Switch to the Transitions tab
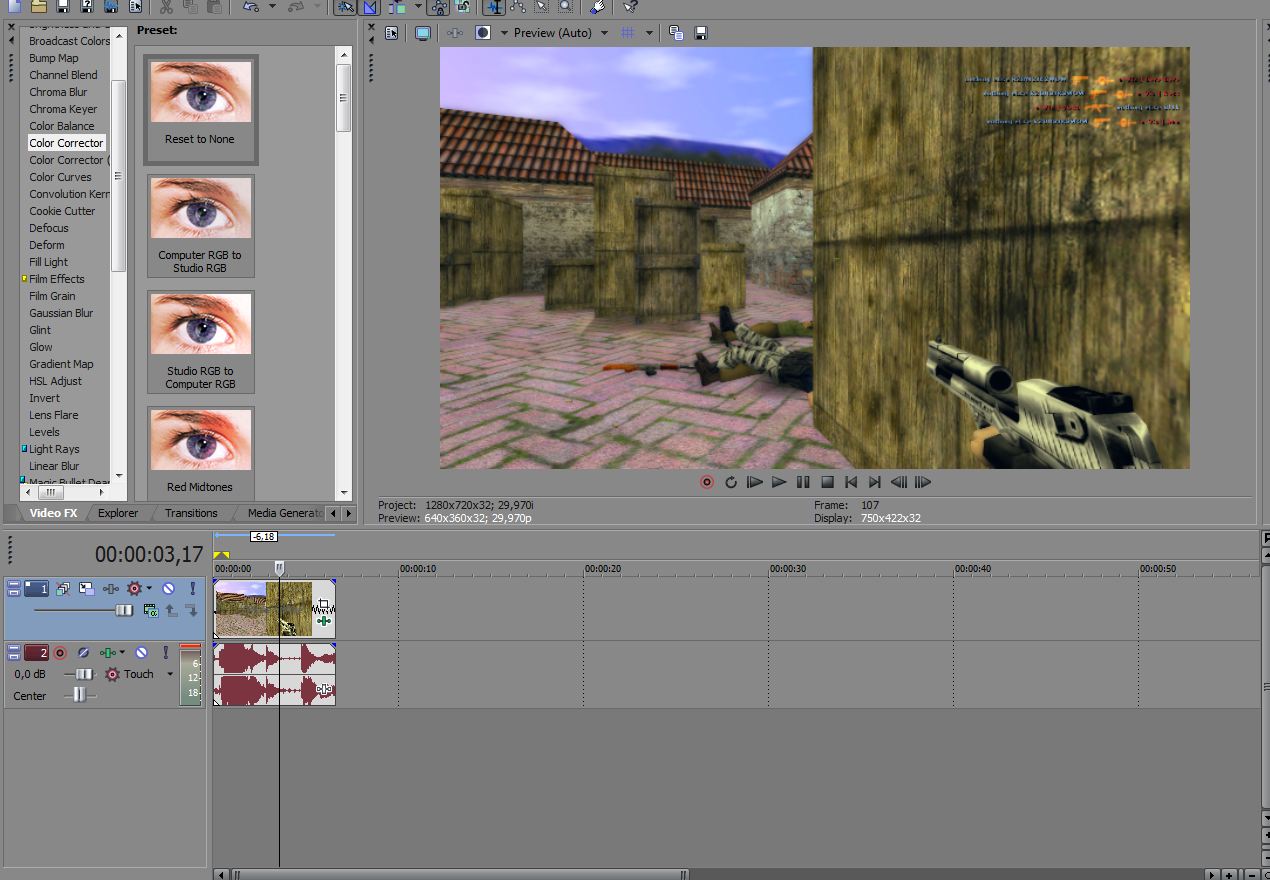Viewport: 1270px width, 880px height. pos(191,513)
